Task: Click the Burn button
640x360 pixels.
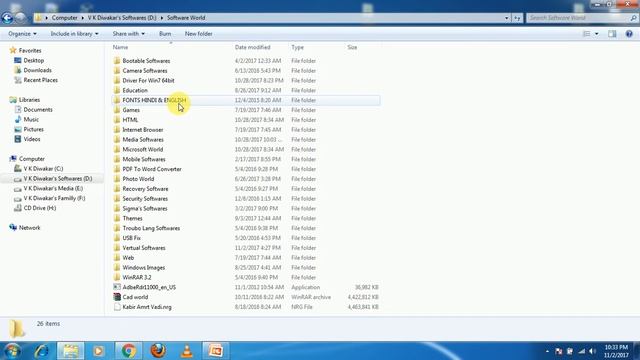Action: (165, 34)
